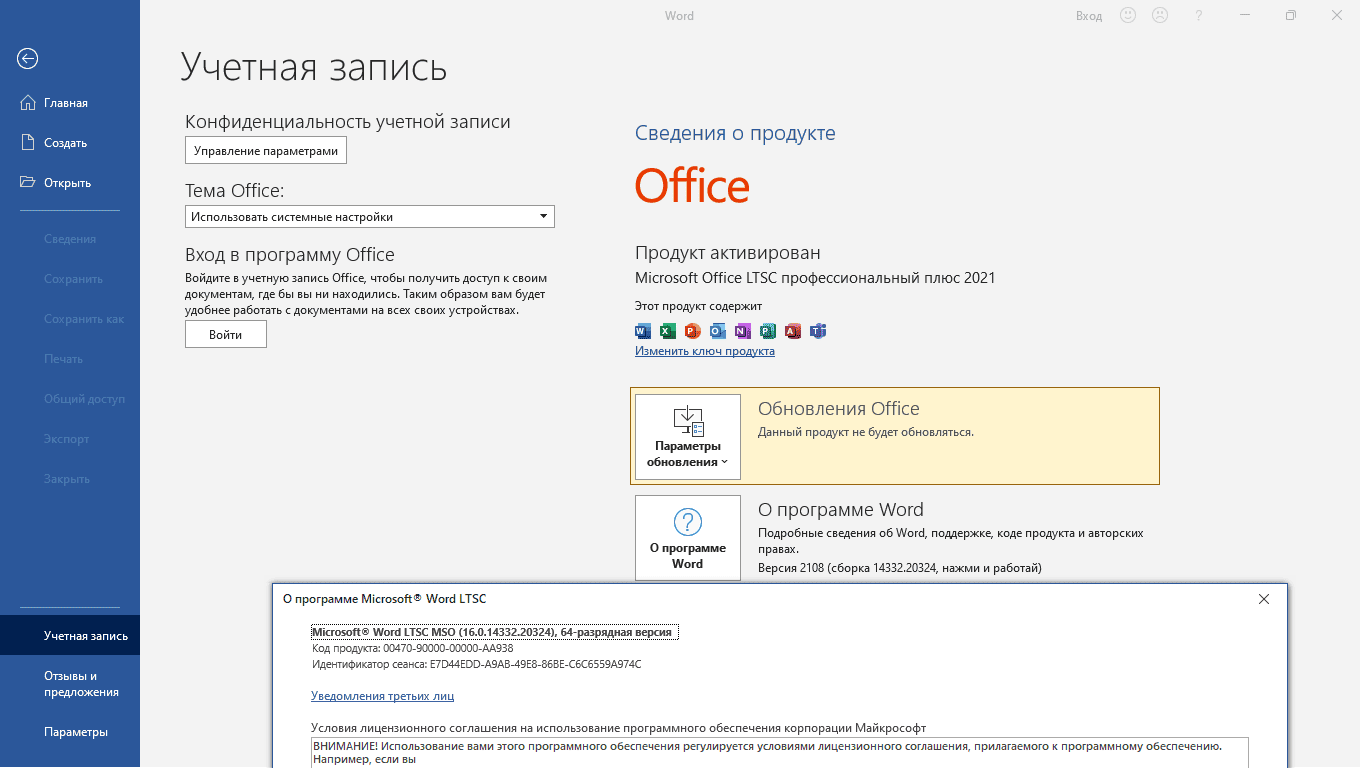Expand Параметры обновления options

tap(688, 437)
